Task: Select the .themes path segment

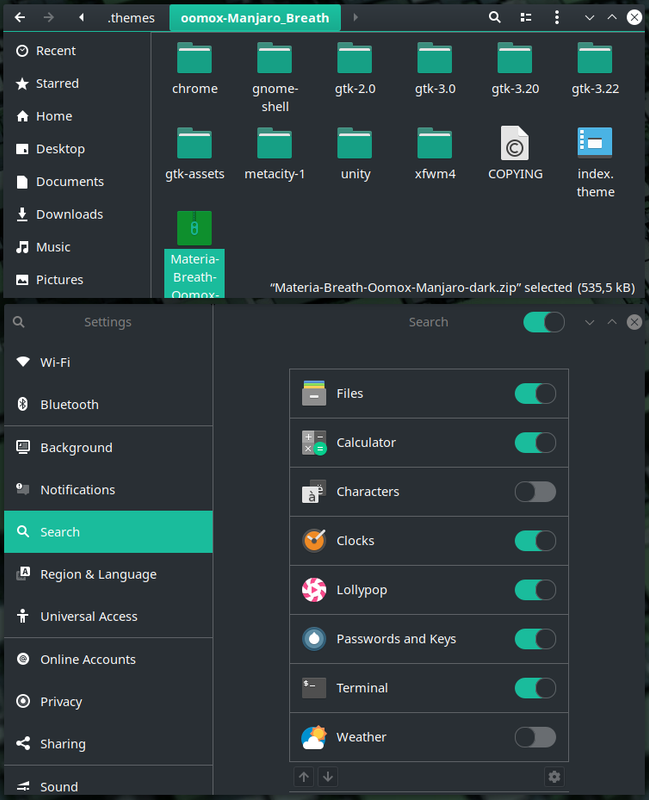Action: pos(131,18)
